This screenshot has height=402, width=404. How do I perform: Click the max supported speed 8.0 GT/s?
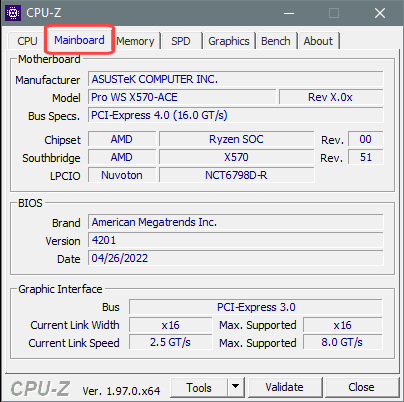(x=343, y=342)
